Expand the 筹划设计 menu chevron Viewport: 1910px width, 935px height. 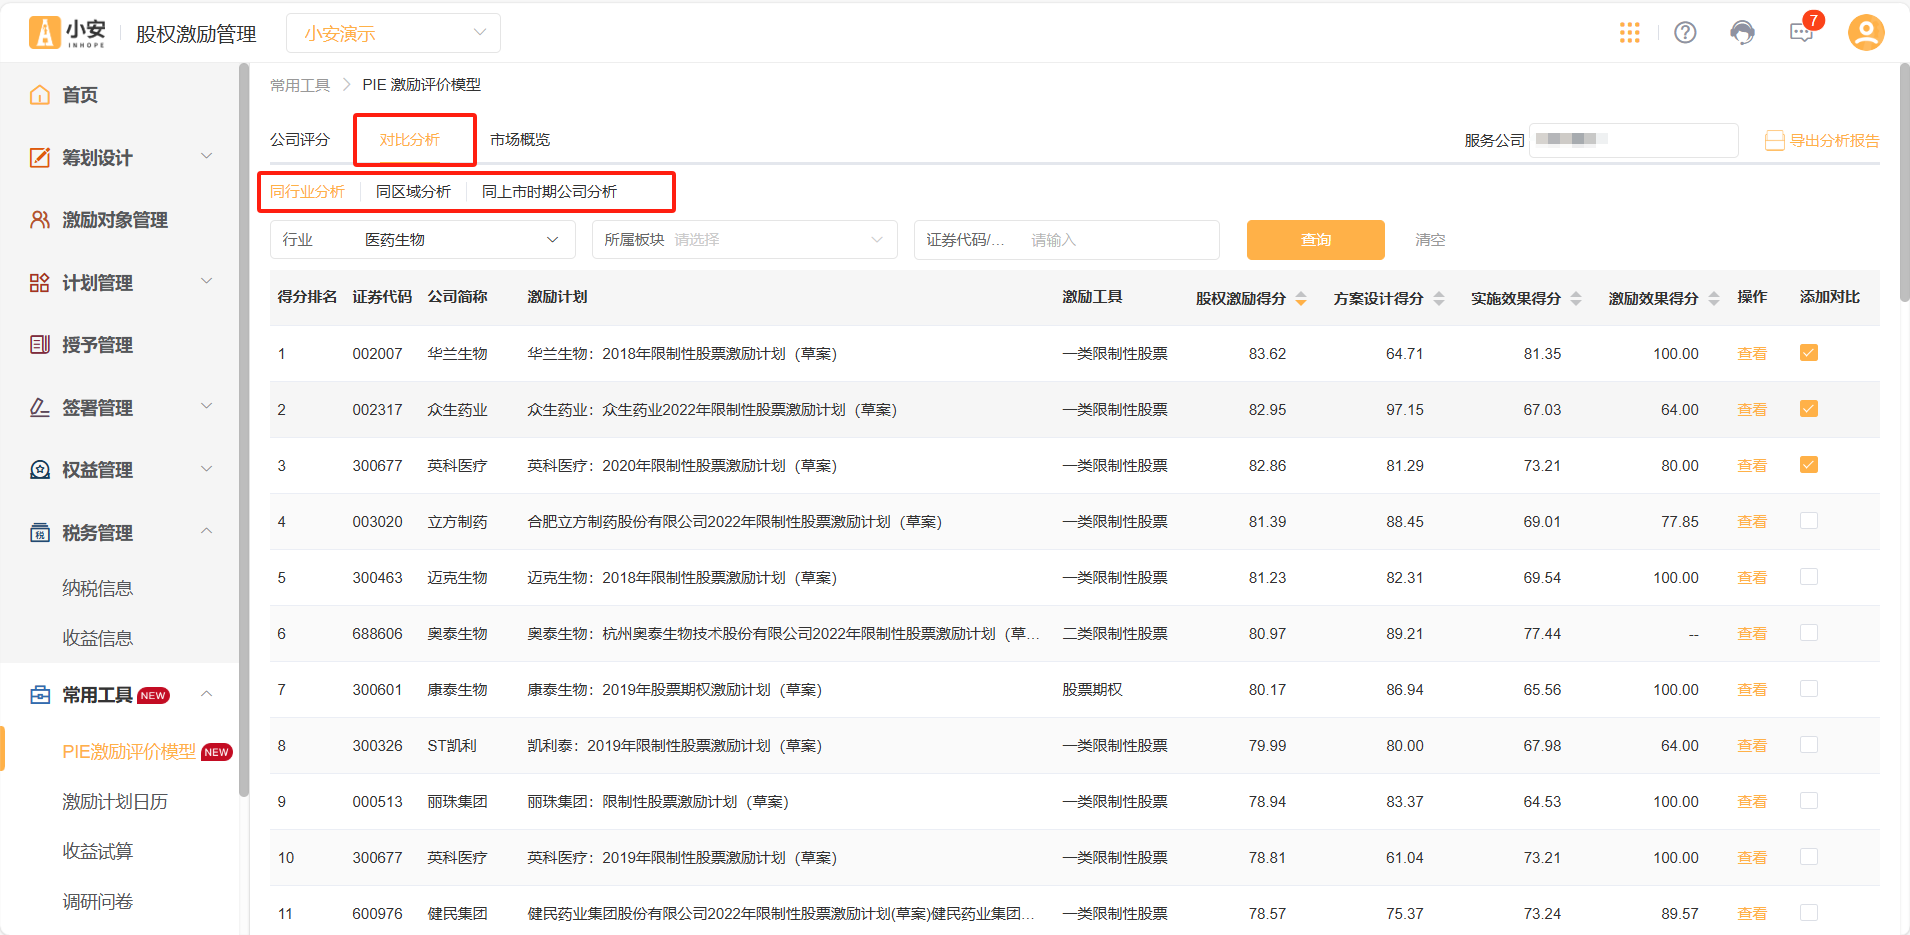(207, 156)
